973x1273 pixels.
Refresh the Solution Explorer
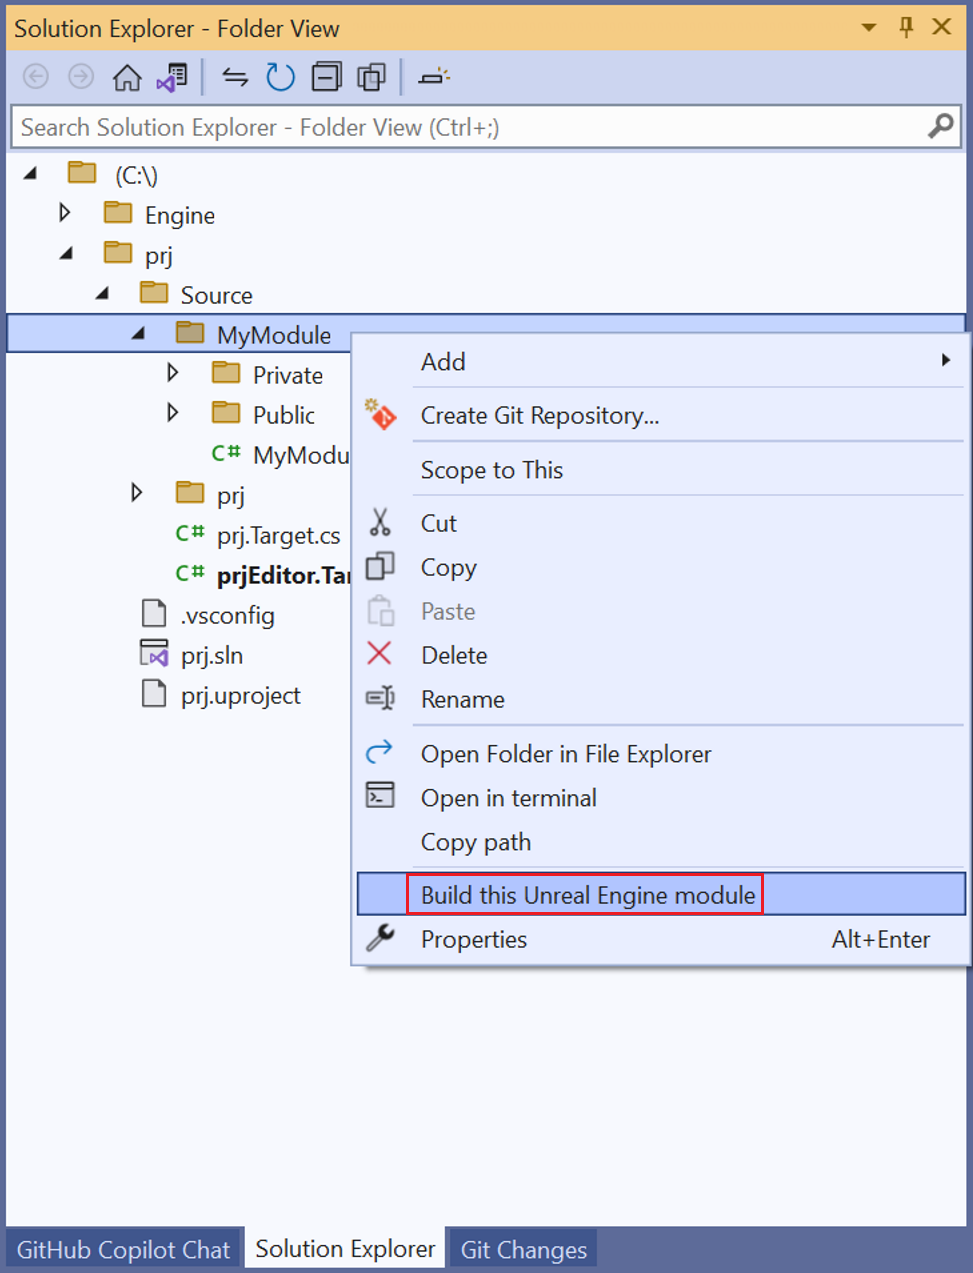280,77
